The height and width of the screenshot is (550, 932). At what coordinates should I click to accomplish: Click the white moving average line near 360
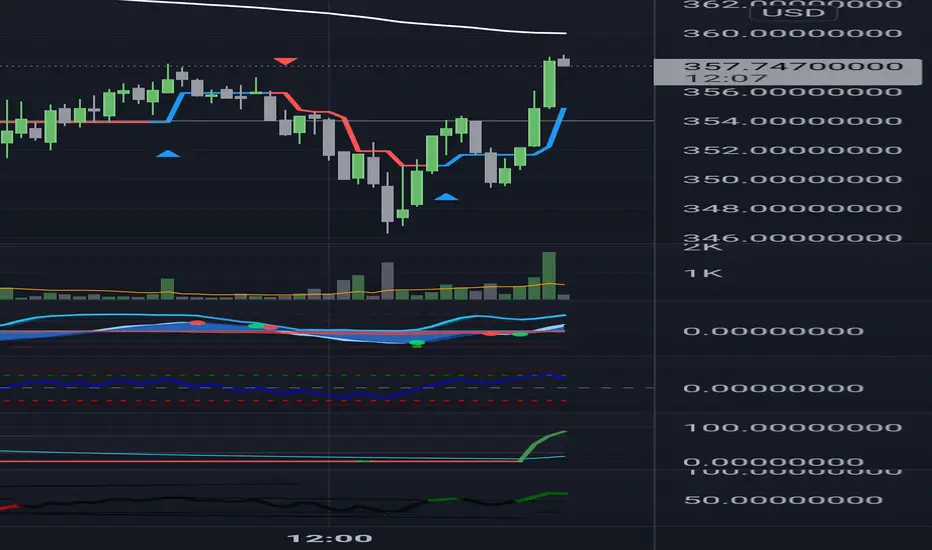[x=342, y=15]
